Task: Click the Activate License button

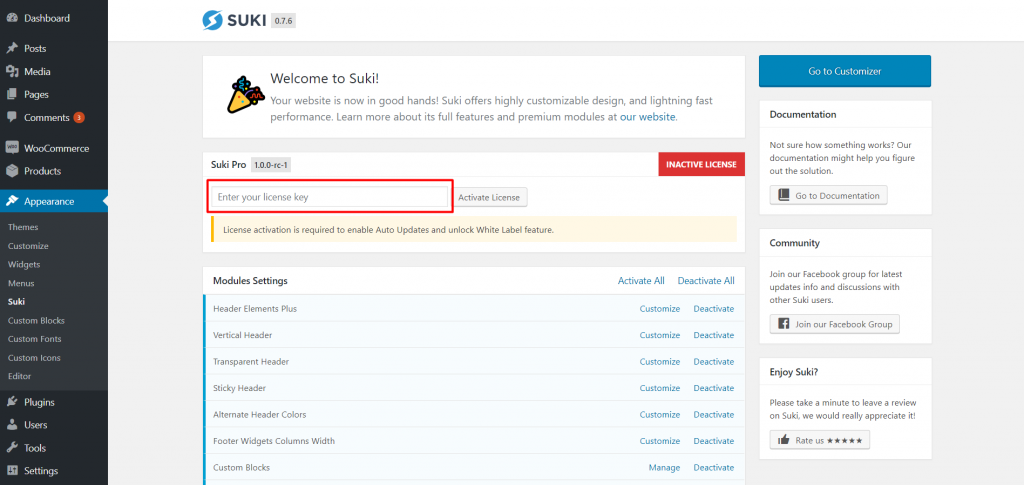Action: [x=489, y=197]
